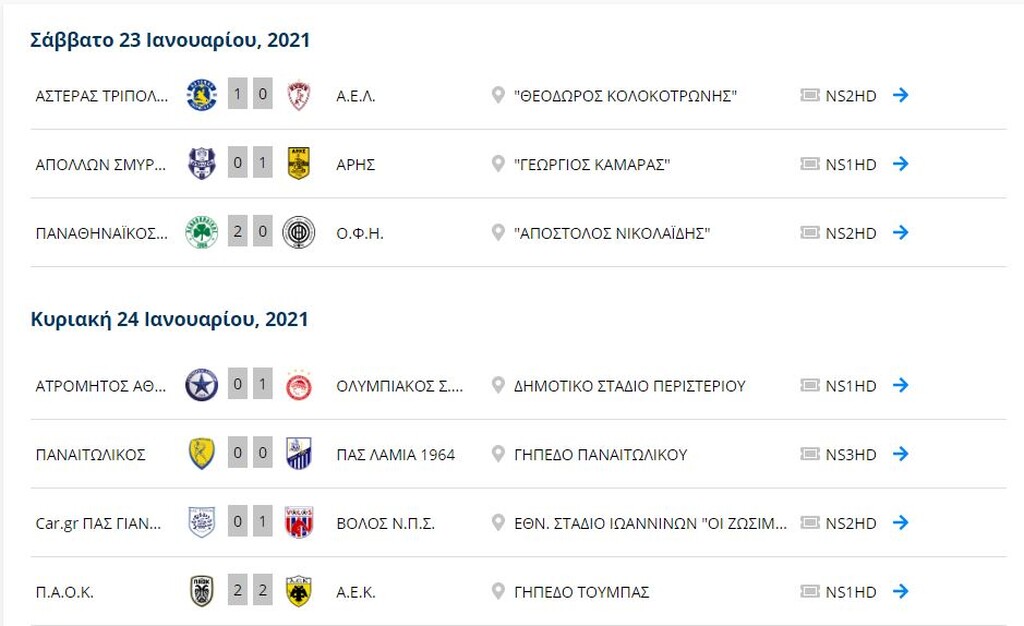
Task: Click the NS1HD channel label for Atromitos match
Action: pos(851,386)
